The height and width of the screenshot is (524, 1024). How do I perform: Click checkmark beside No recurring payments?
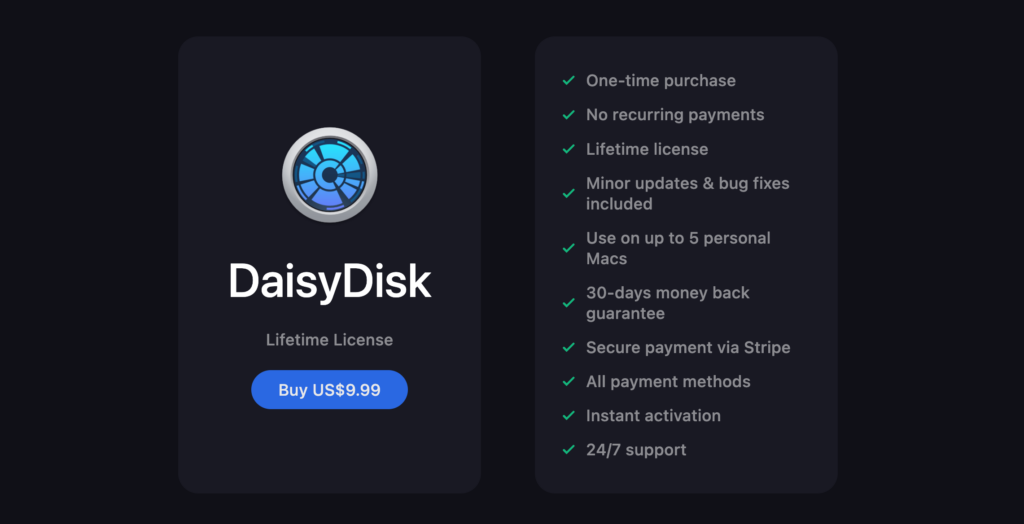click(x=569, y=115)
